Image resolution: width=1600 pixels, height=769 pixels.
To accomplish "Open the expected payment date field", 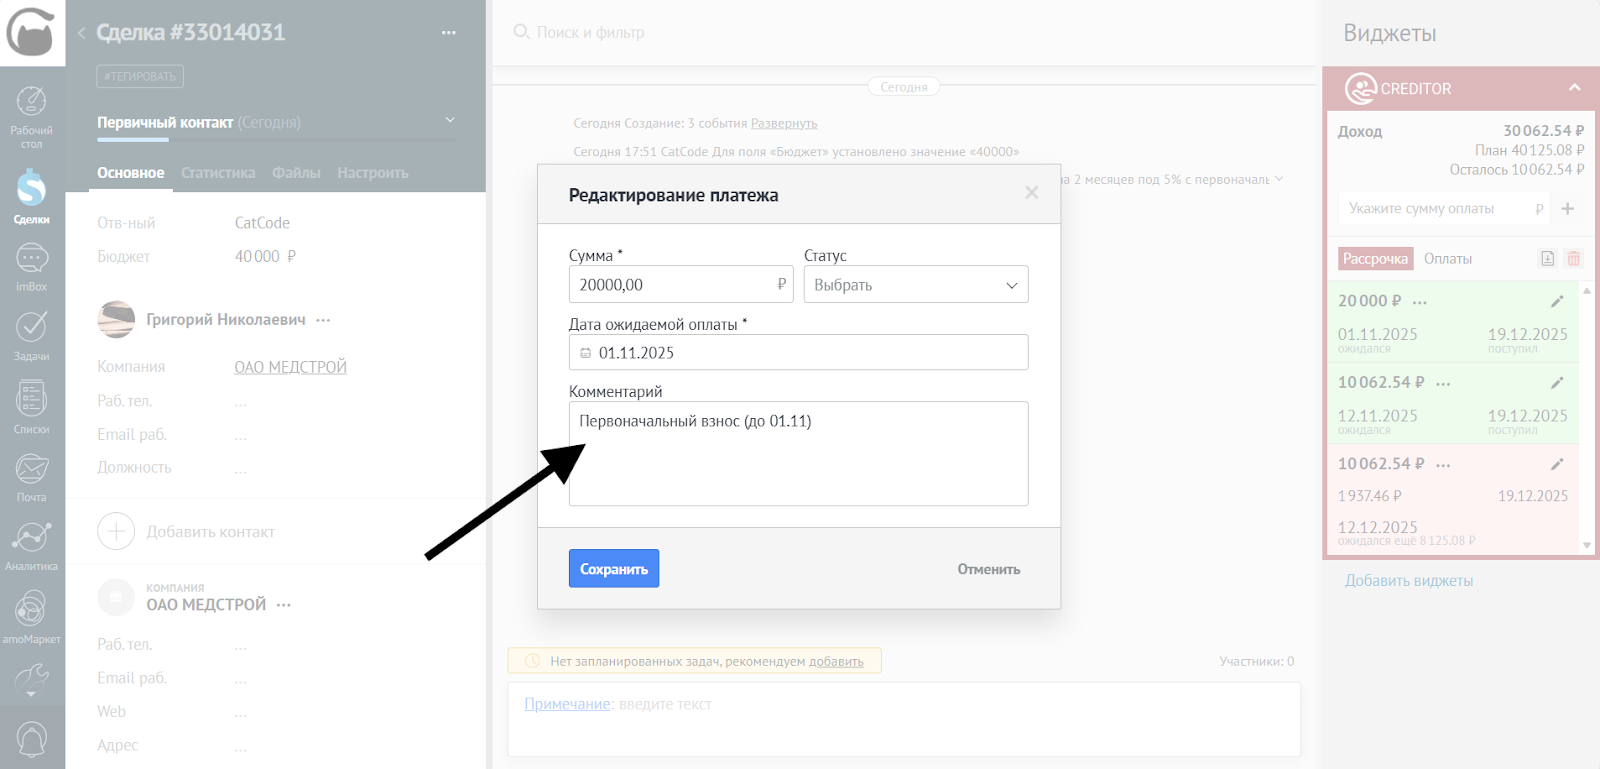I will 798,353.
